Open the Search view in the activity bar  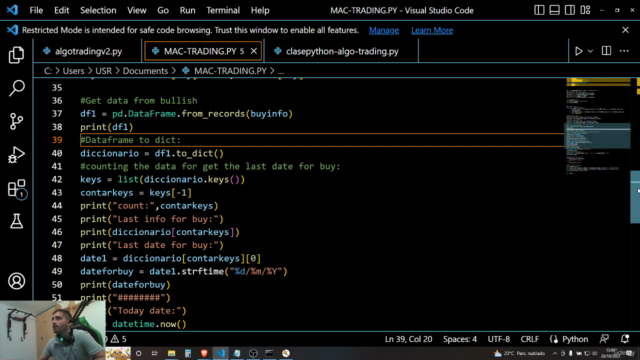coord(16,88)
